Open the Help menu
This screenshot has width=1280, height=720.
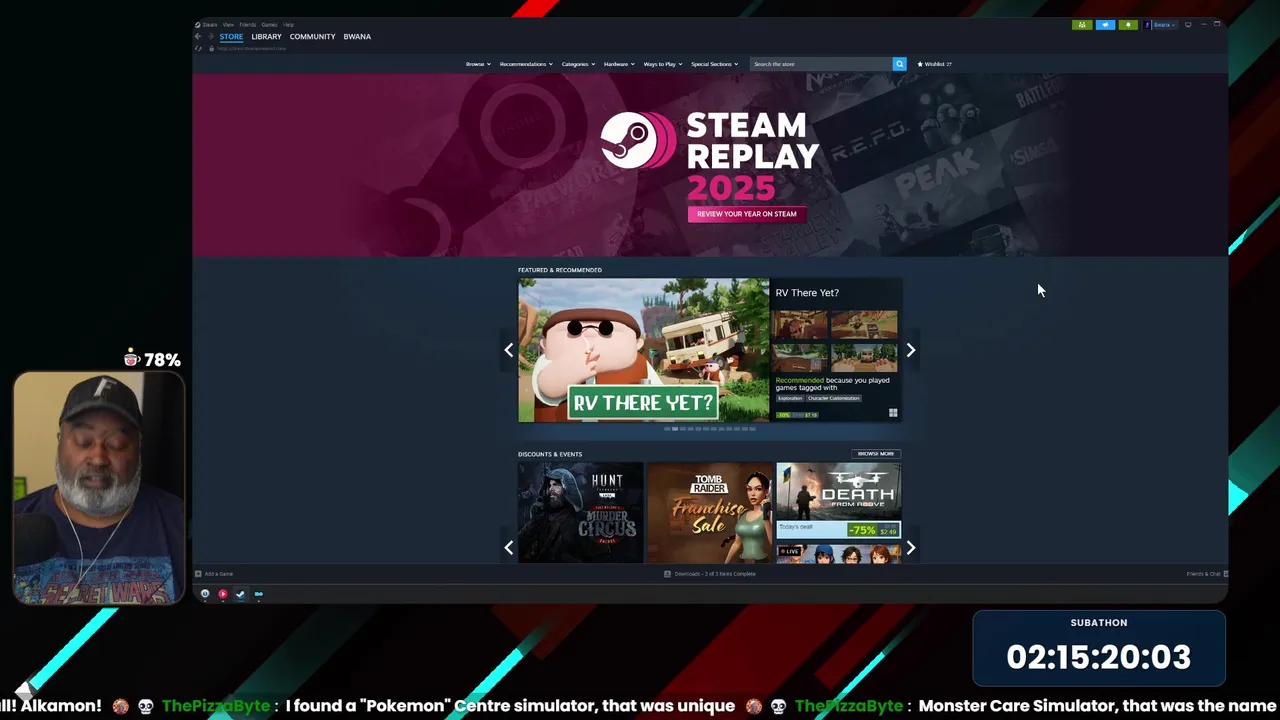click(288, 24)
